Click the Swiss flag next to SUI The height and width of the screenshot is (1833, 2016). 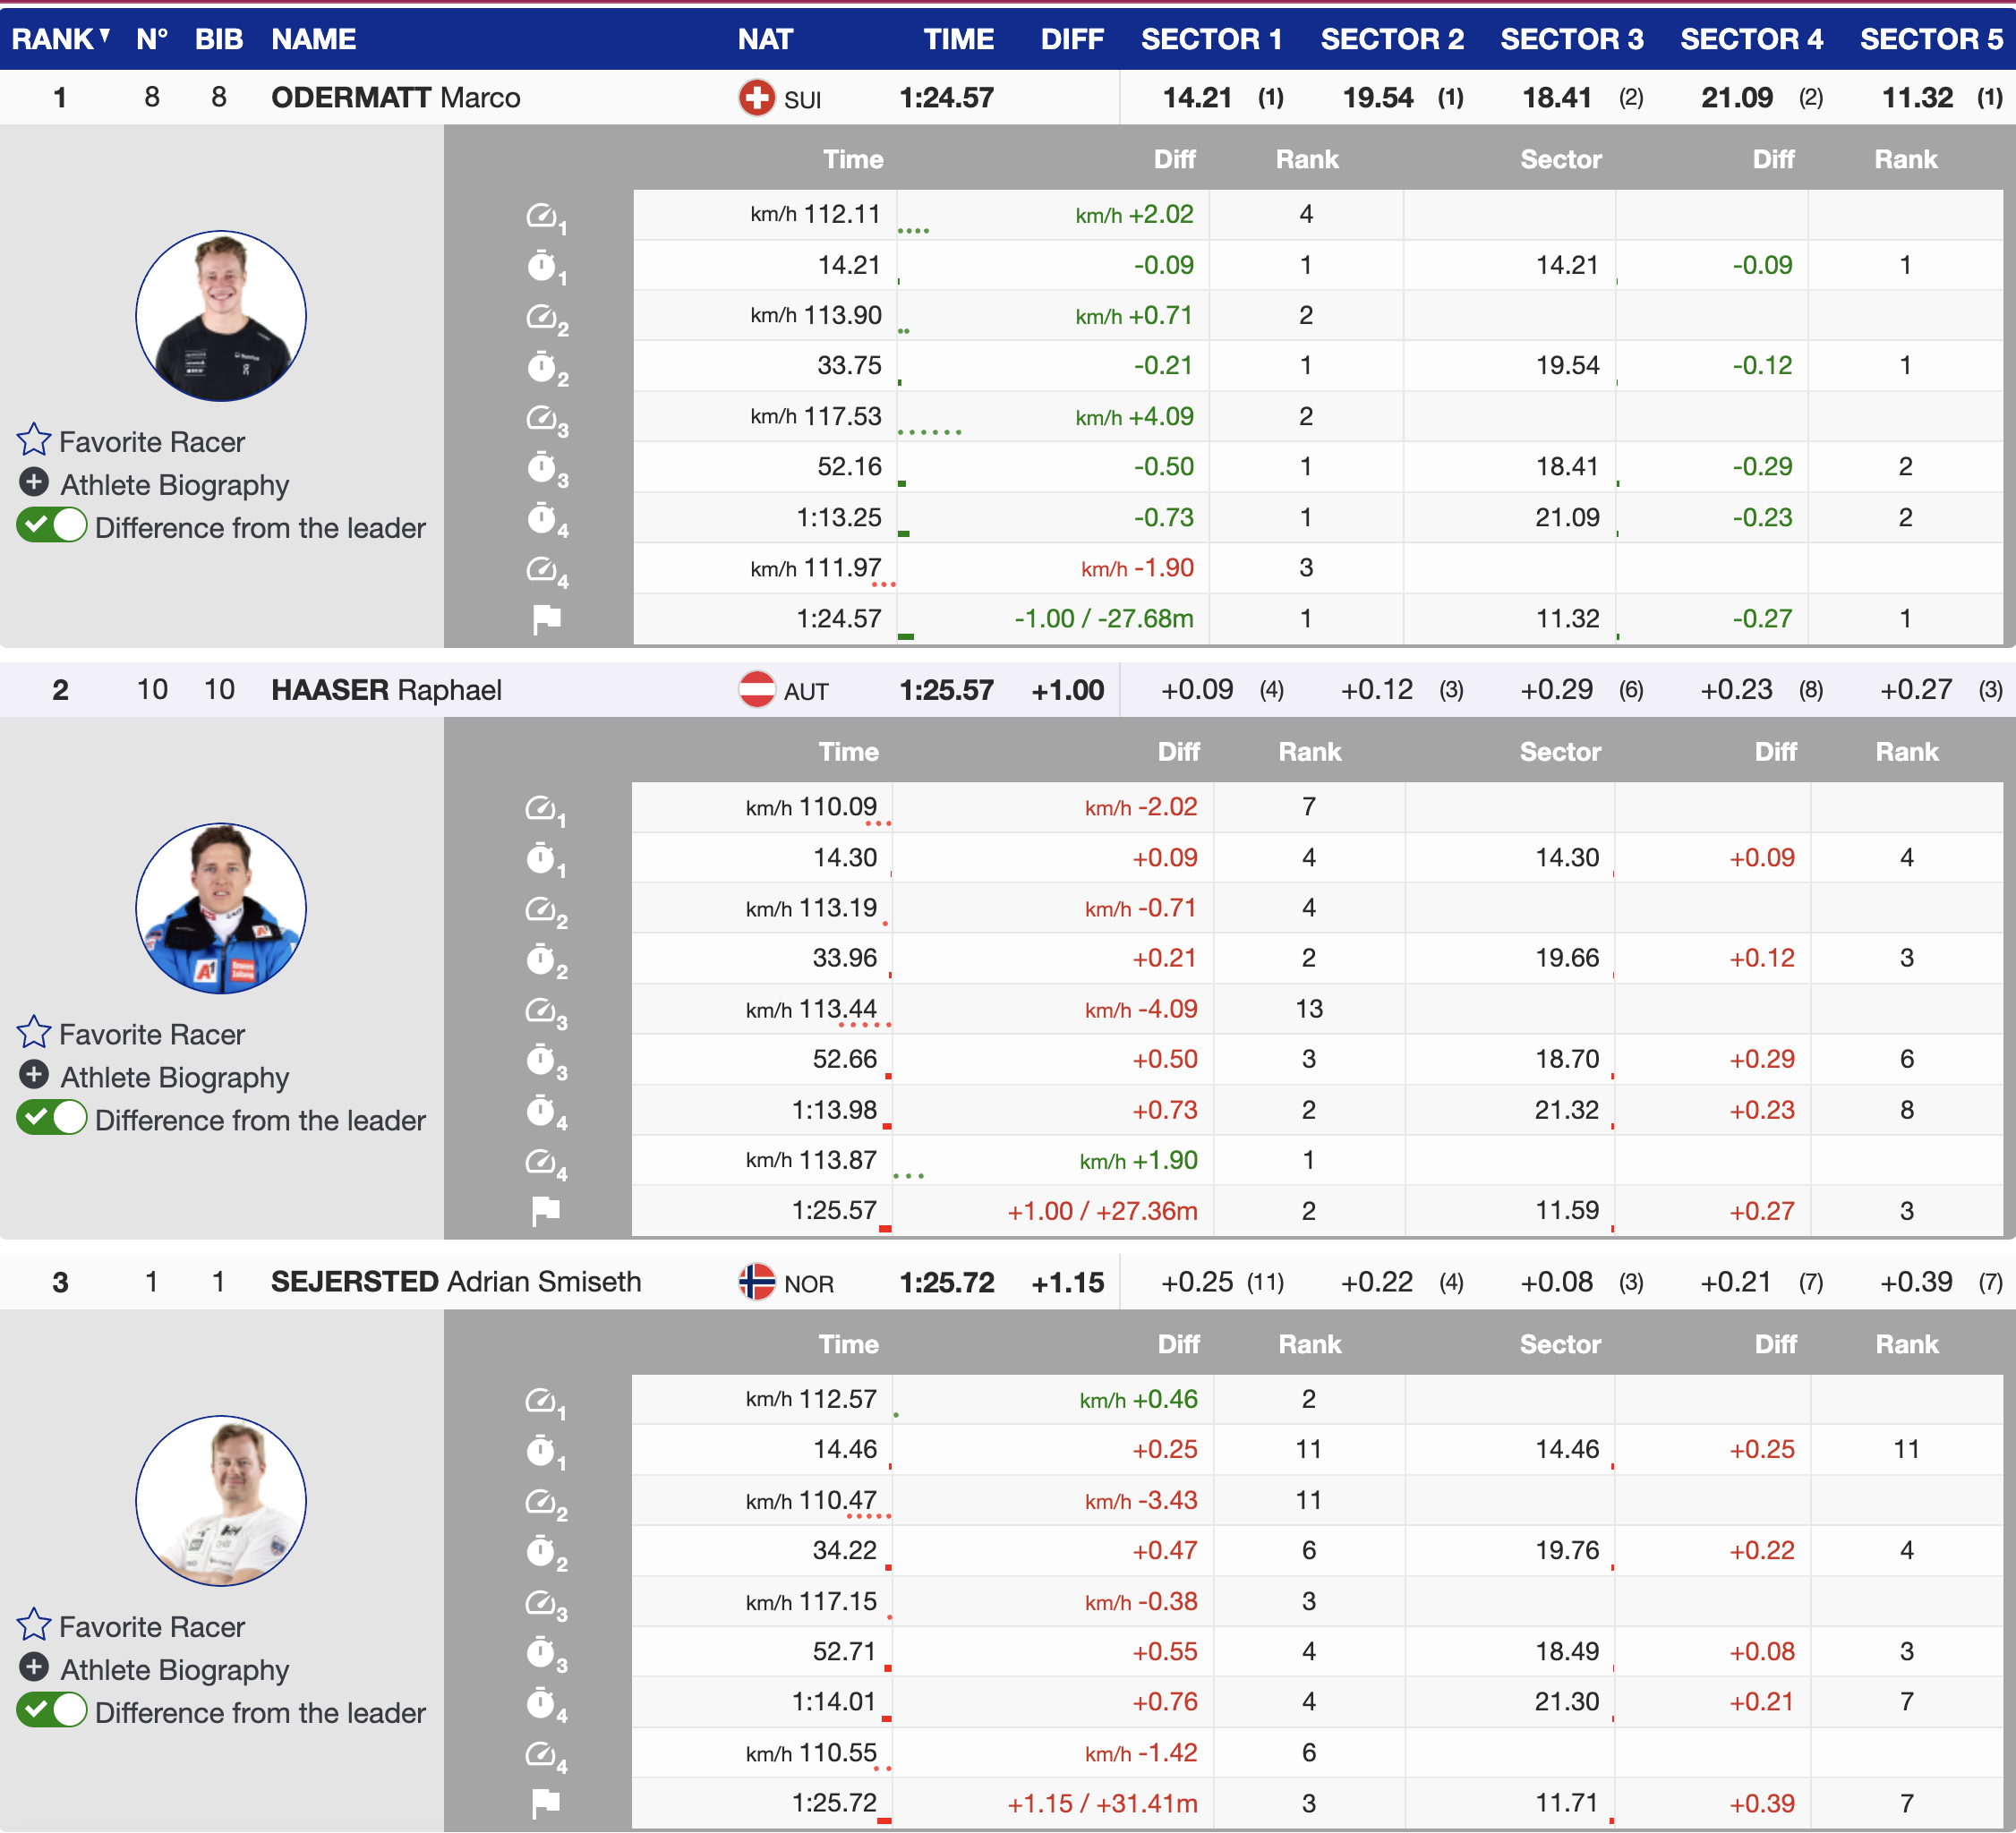tap(757, 98)
